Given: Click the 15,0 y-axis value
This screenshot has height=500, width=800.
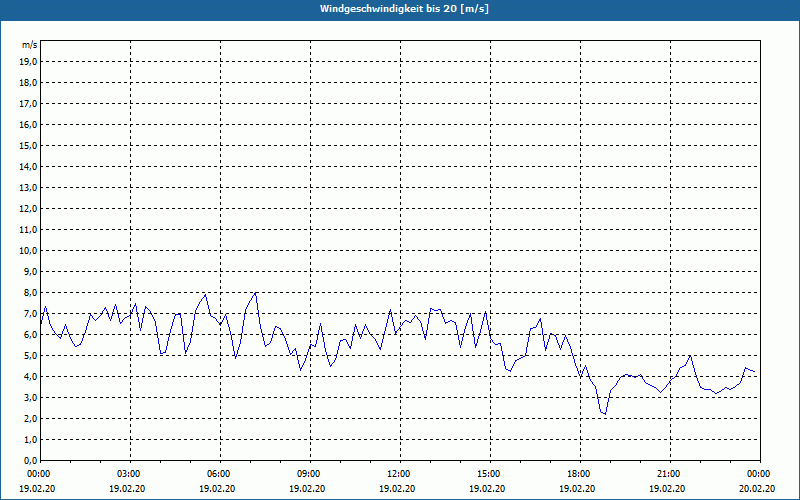Looking at the screenshot, I should pyautogui.click(x=28, y=145).
